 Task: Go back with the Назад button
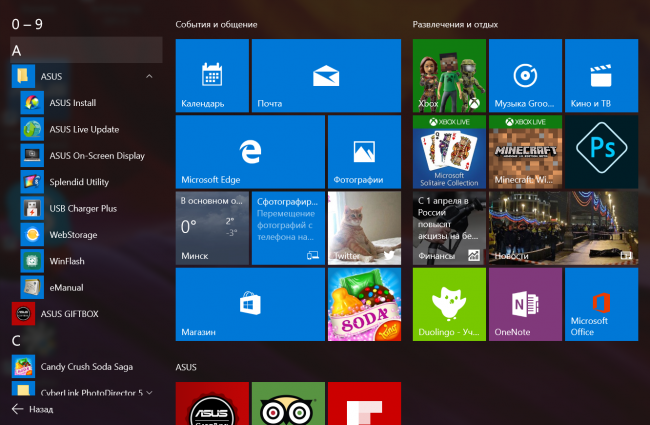32,409
